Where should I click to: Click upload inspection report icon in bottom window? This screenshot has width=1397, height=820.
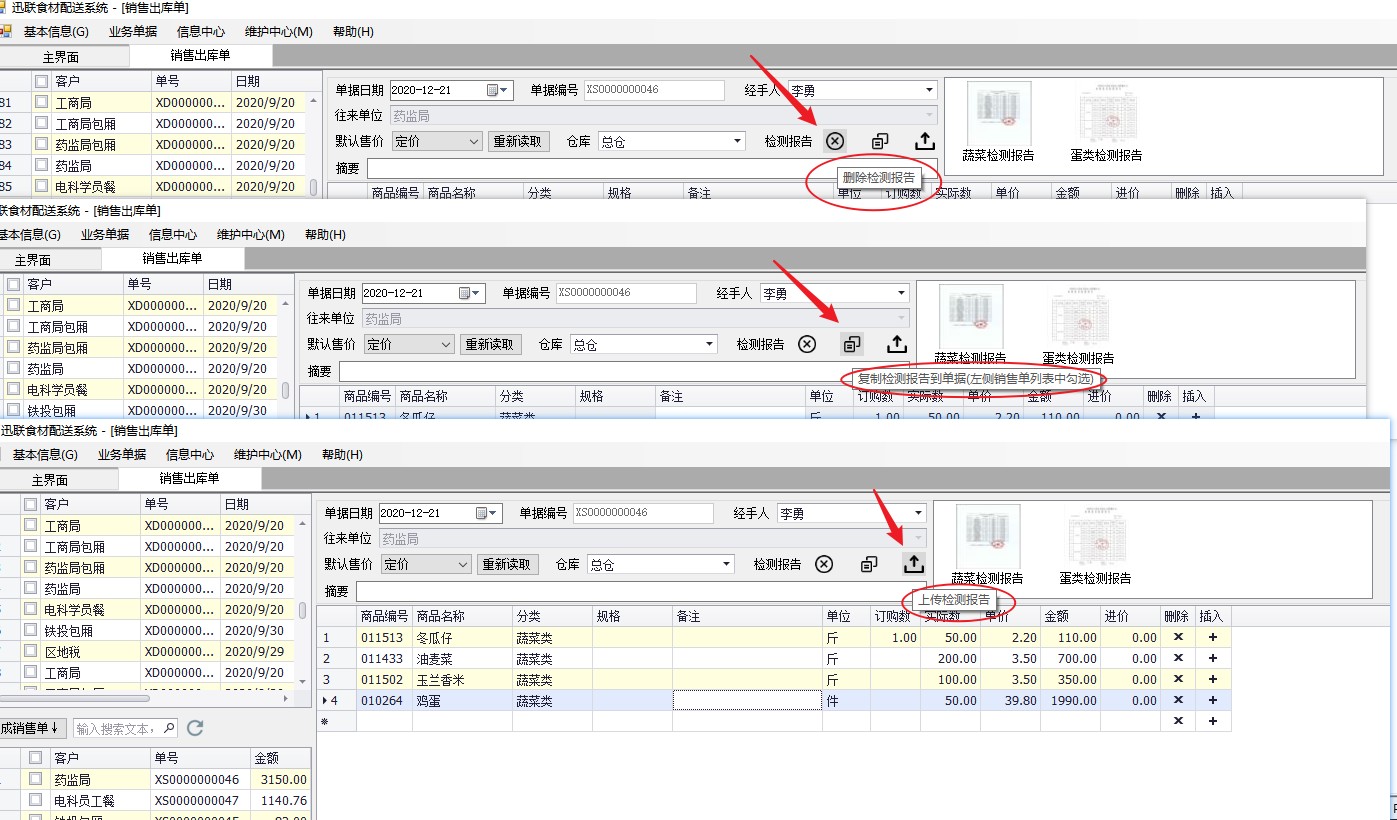913,564
